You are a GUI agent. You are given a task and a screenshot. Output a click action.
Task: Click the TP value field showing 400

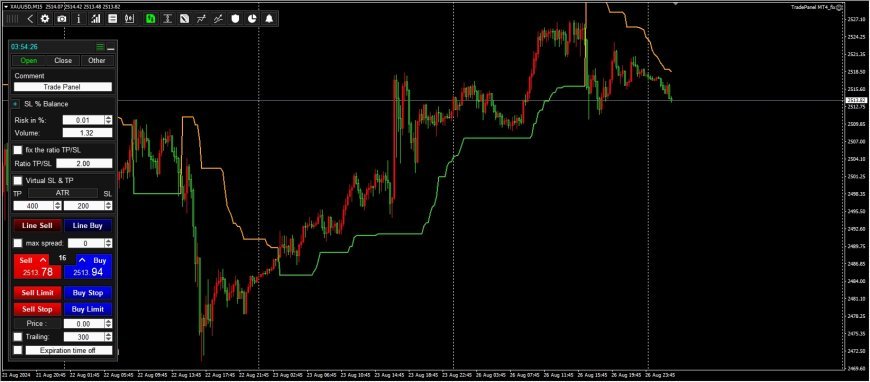click(x=33, y=205)
